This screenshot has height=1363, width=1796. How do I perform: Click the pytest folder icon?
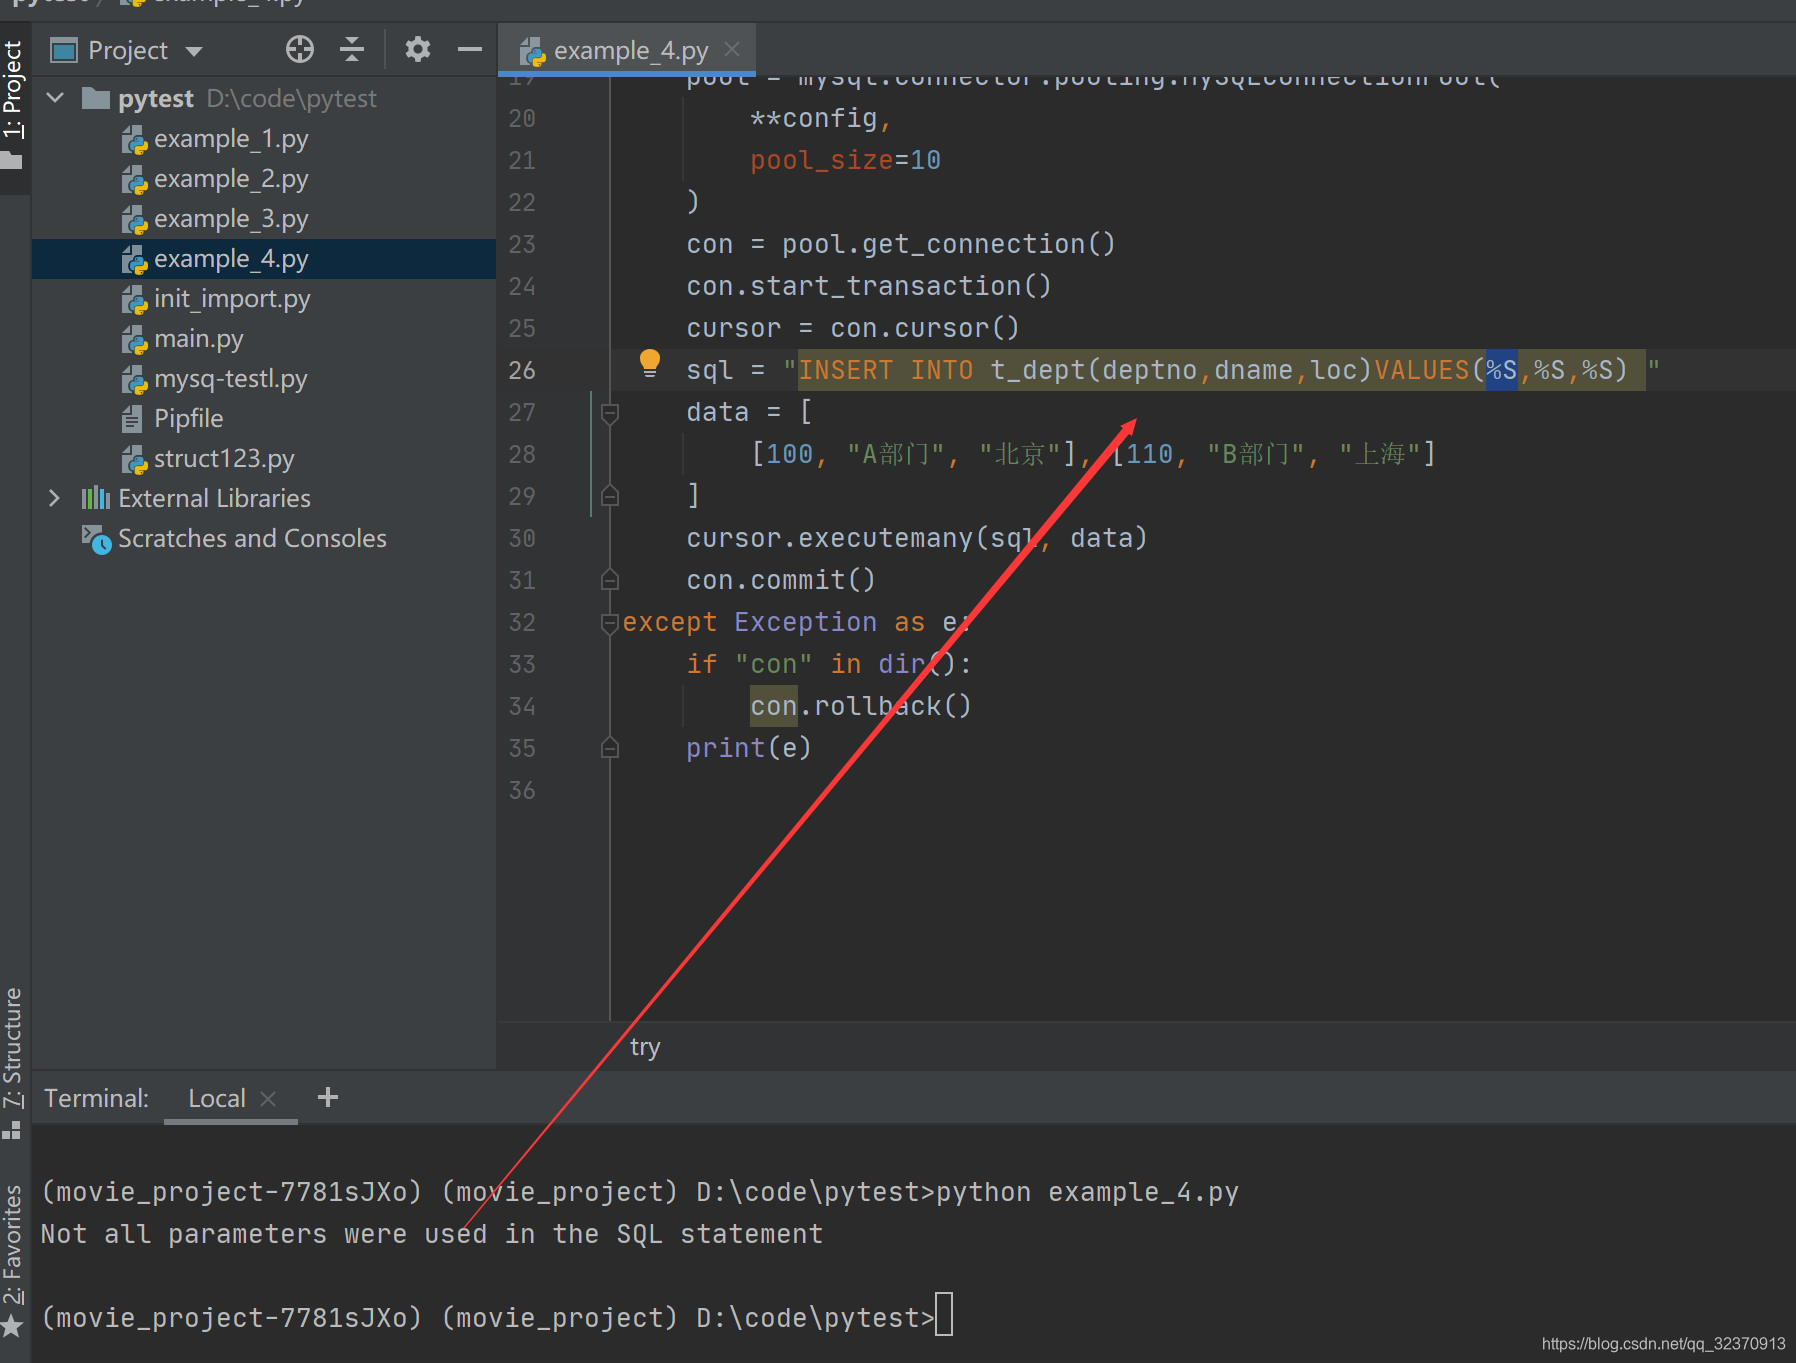[96, 98]
